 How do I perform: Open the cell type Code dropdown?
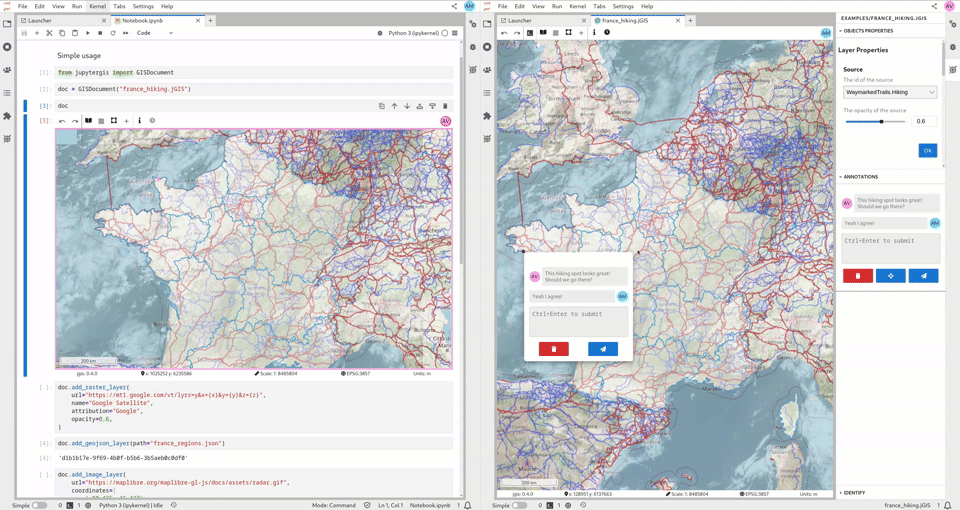[155, 33]
